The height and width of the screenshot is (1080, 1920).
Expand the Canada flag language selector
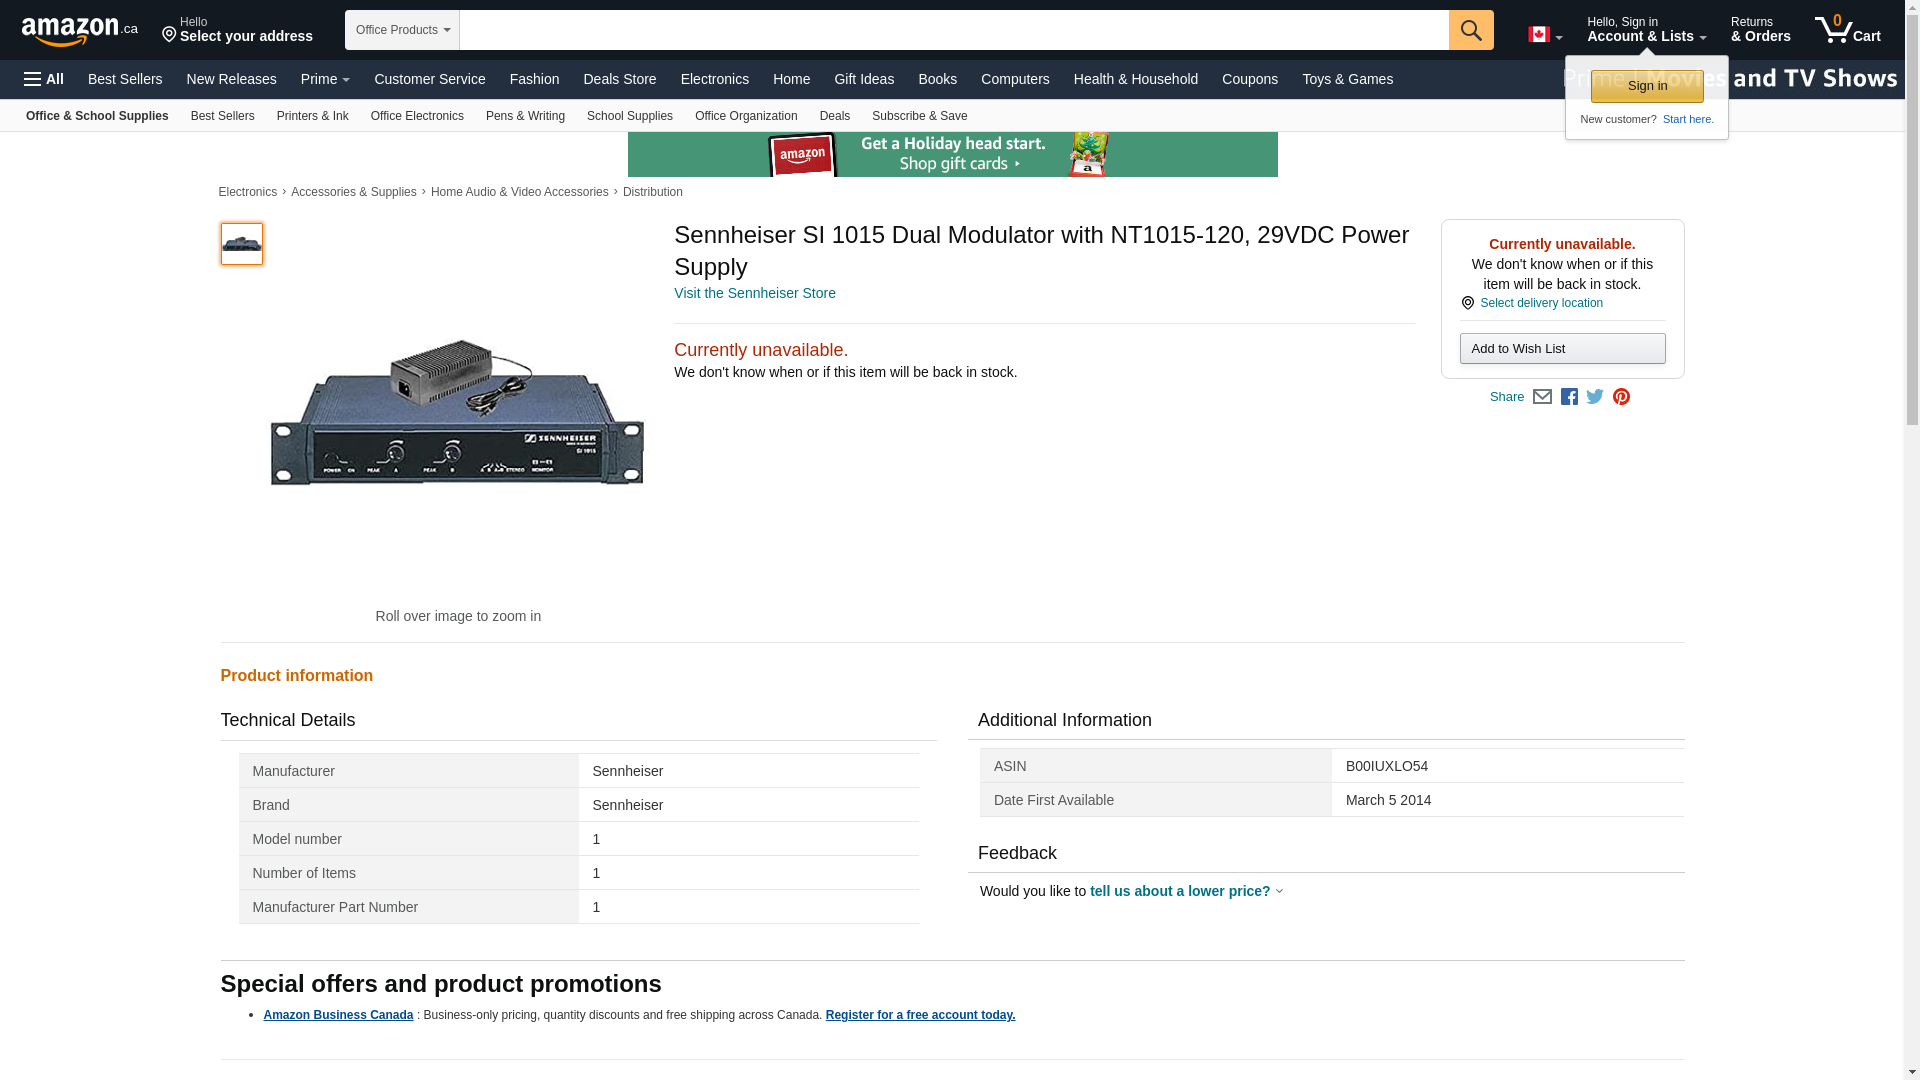[1544, 35]
